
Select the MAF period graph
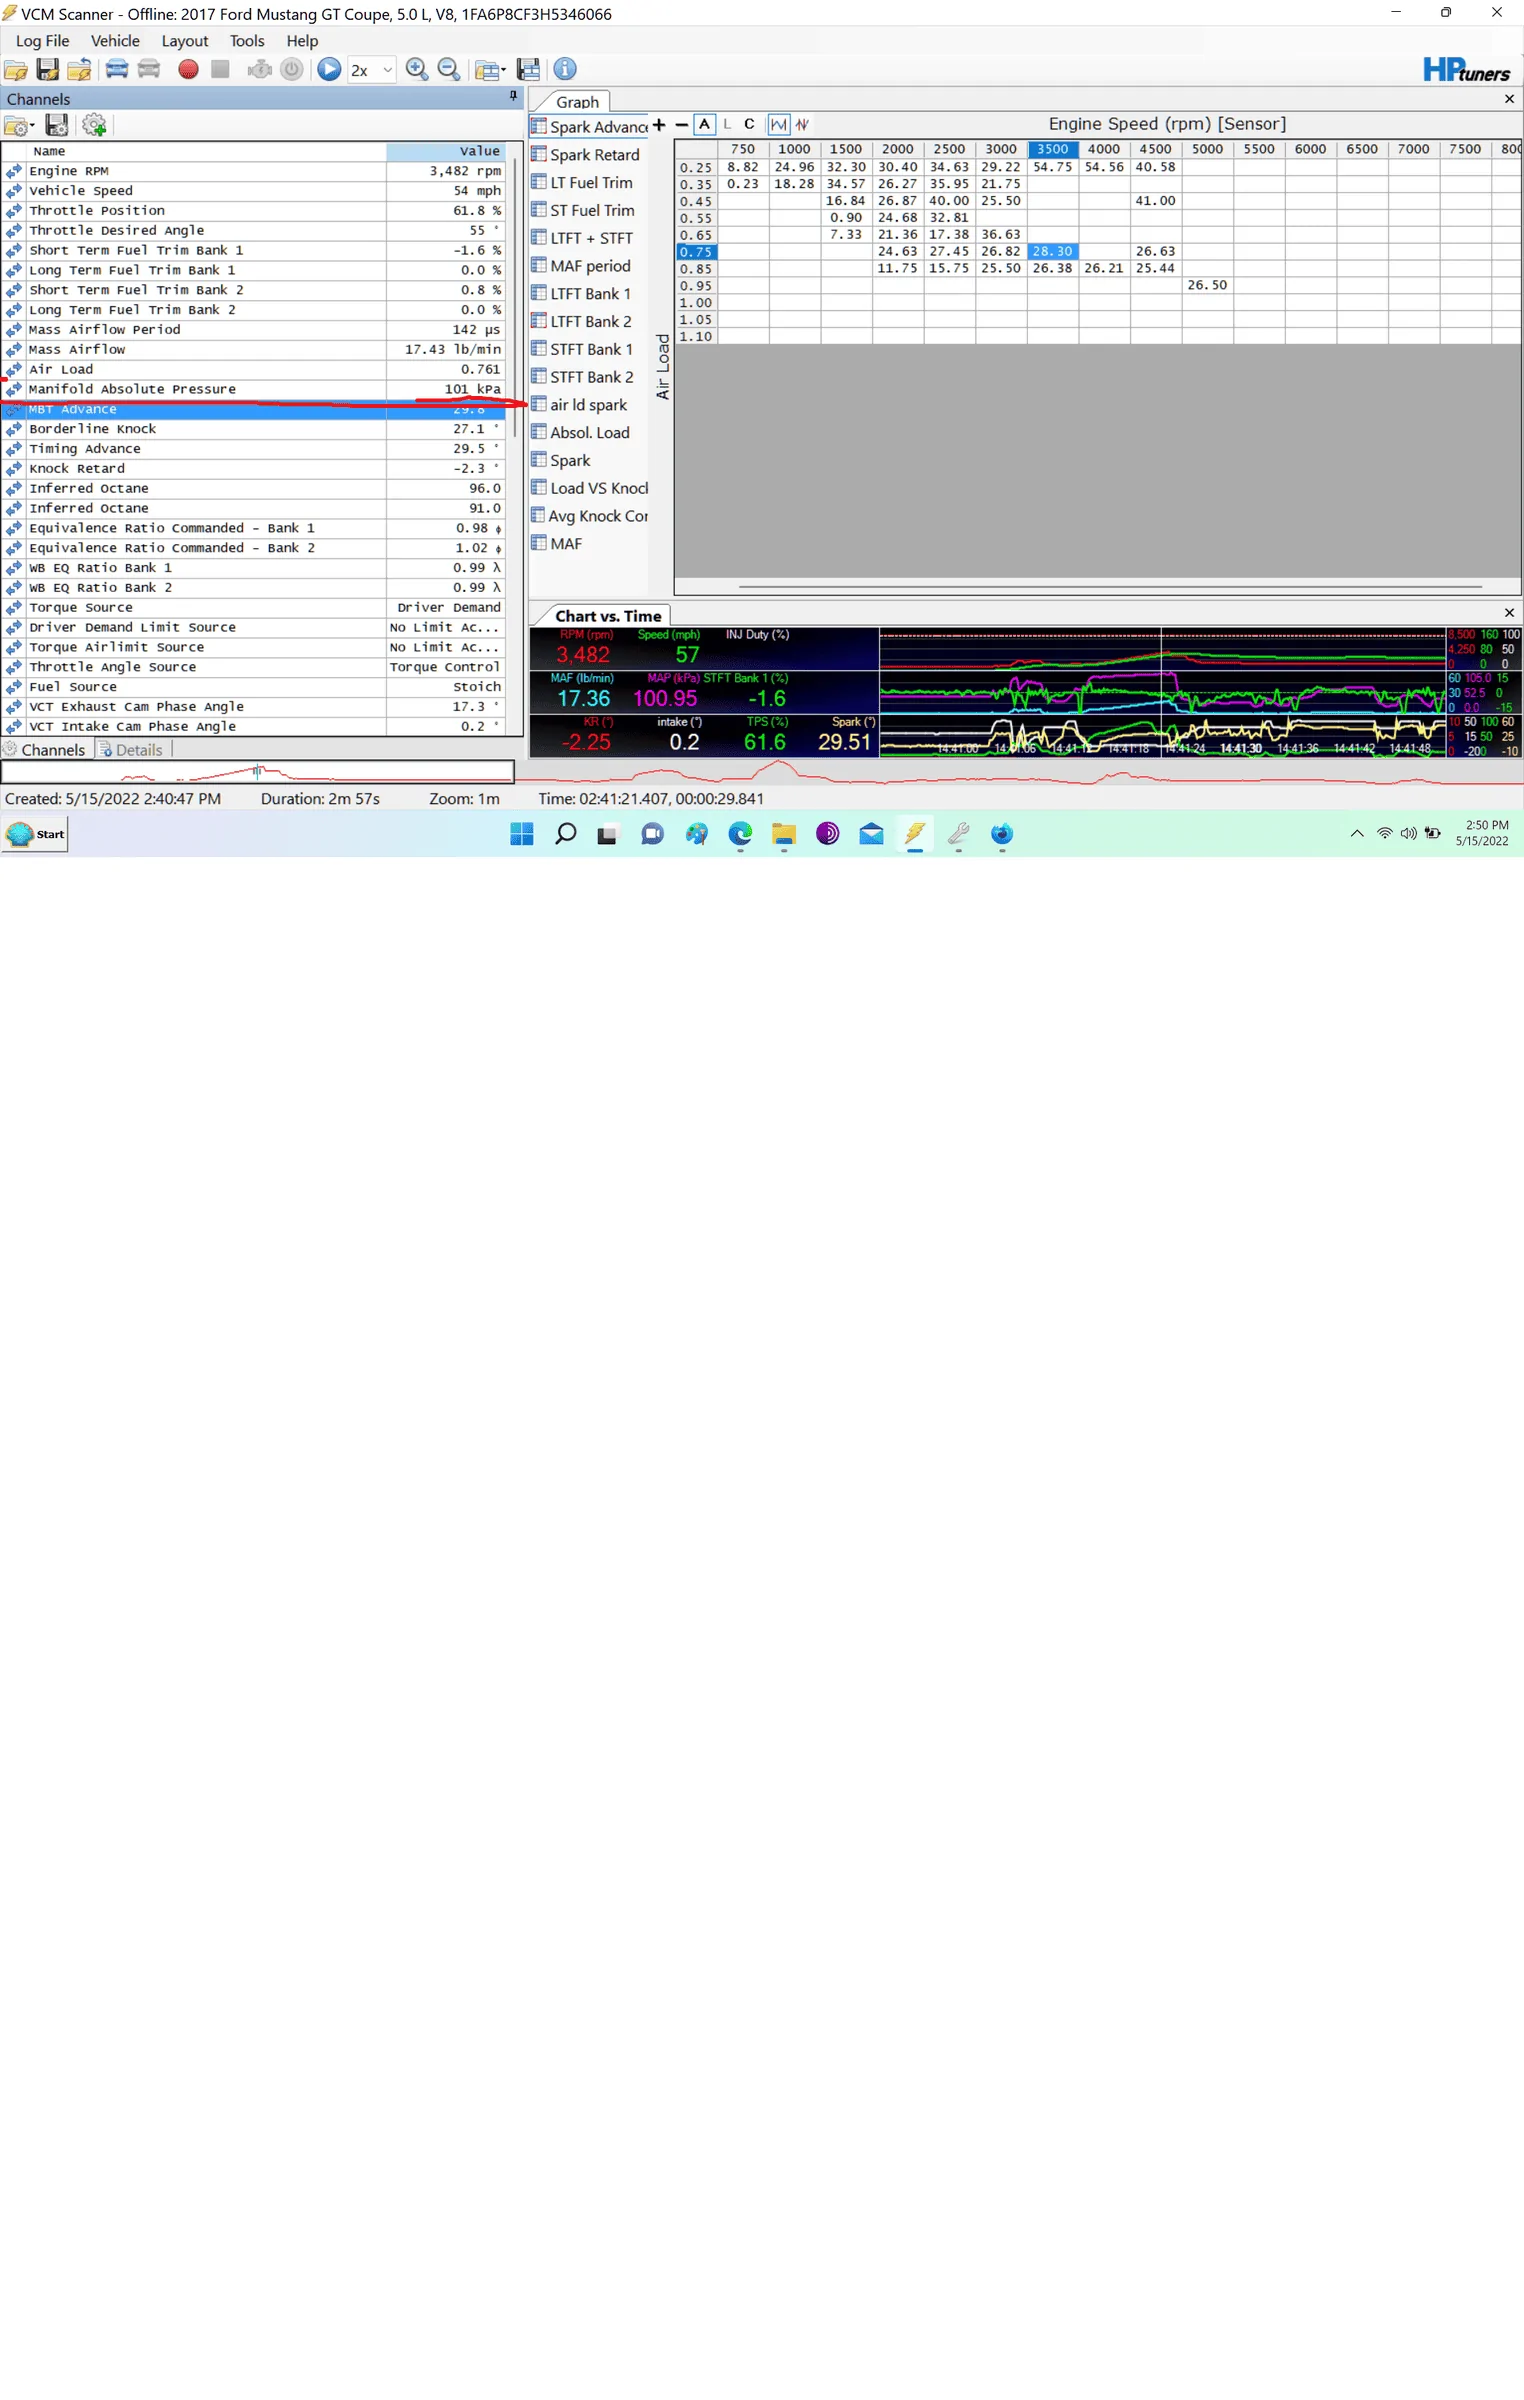tap(581, 266)
